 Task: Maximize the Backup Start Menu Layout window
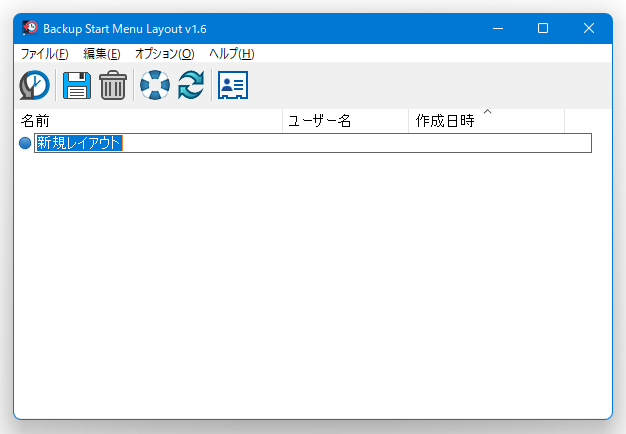click(543, 28)
